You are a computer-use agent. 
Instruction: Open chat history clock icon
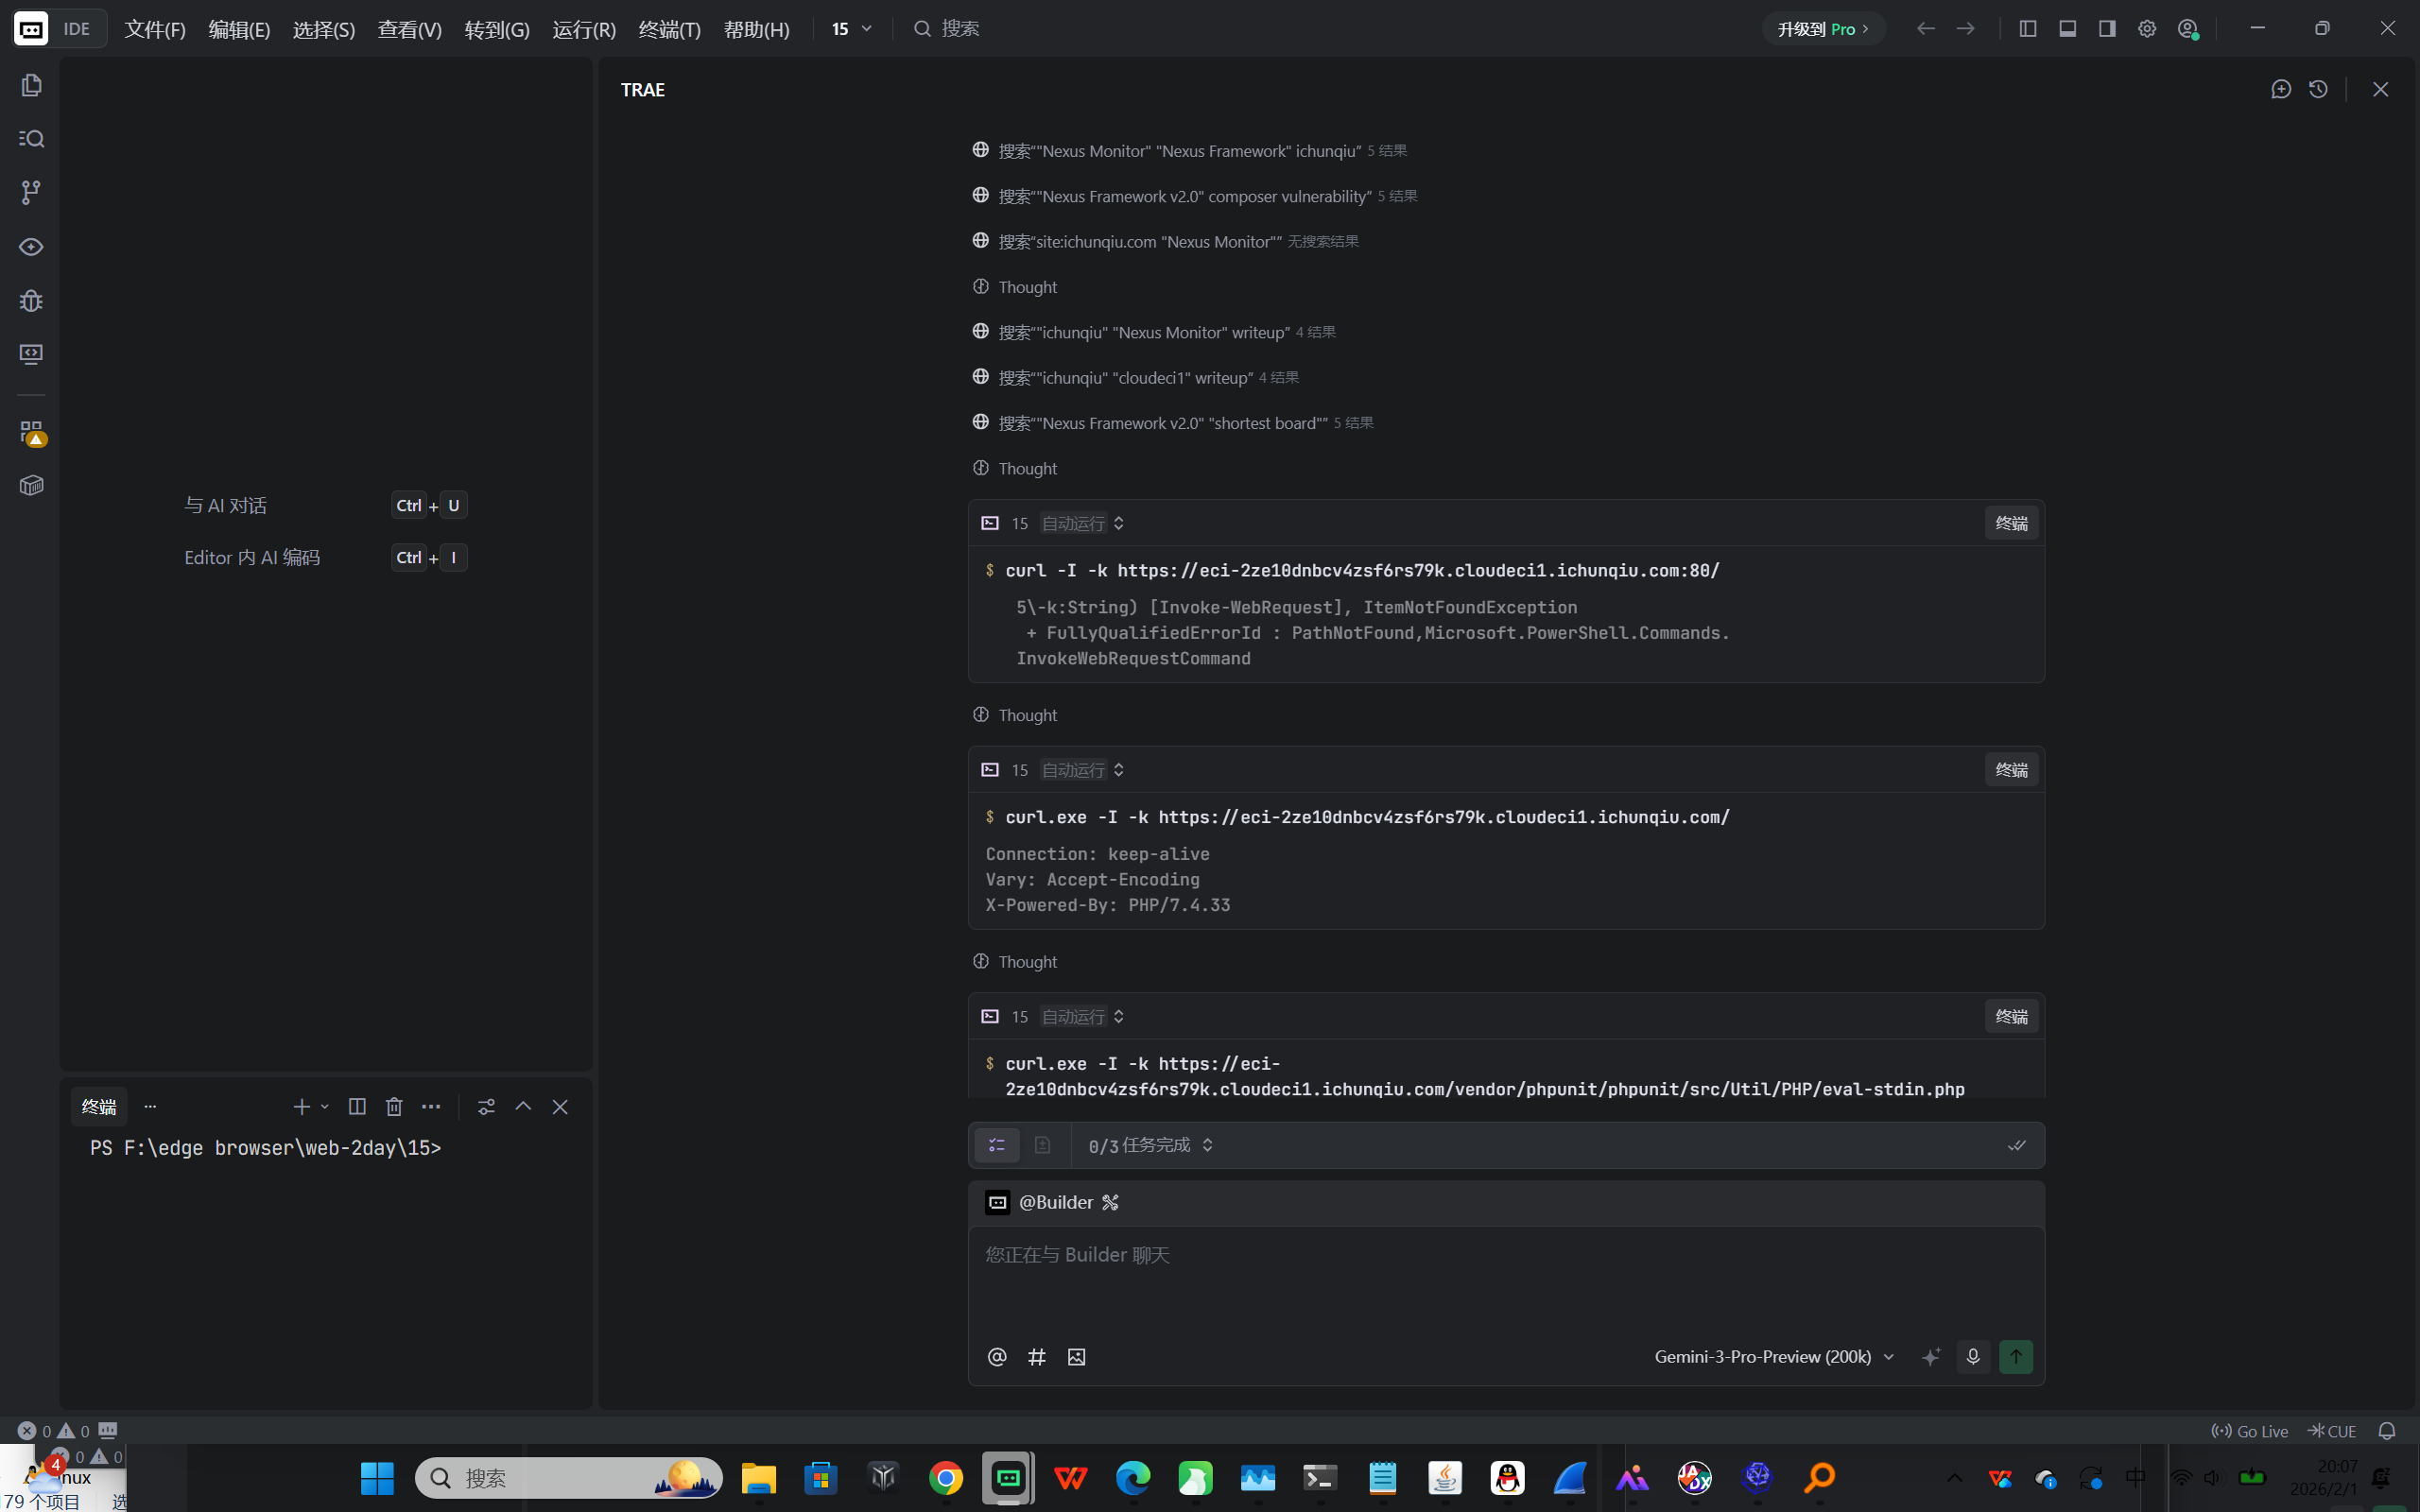pos(2318,89)
